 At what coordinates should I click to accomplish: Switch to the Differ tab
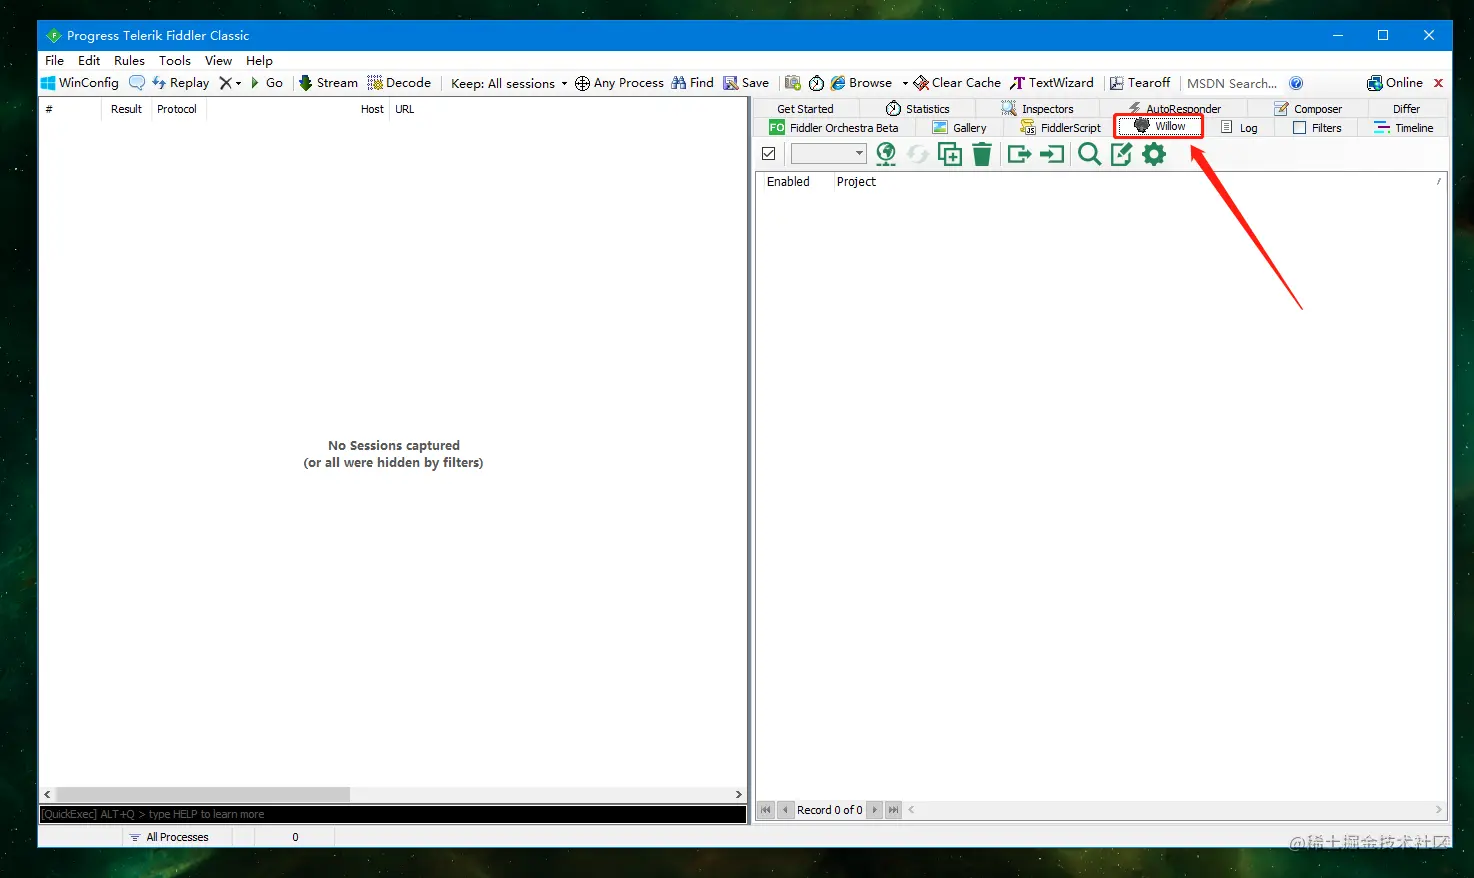tap(1406, 109)
